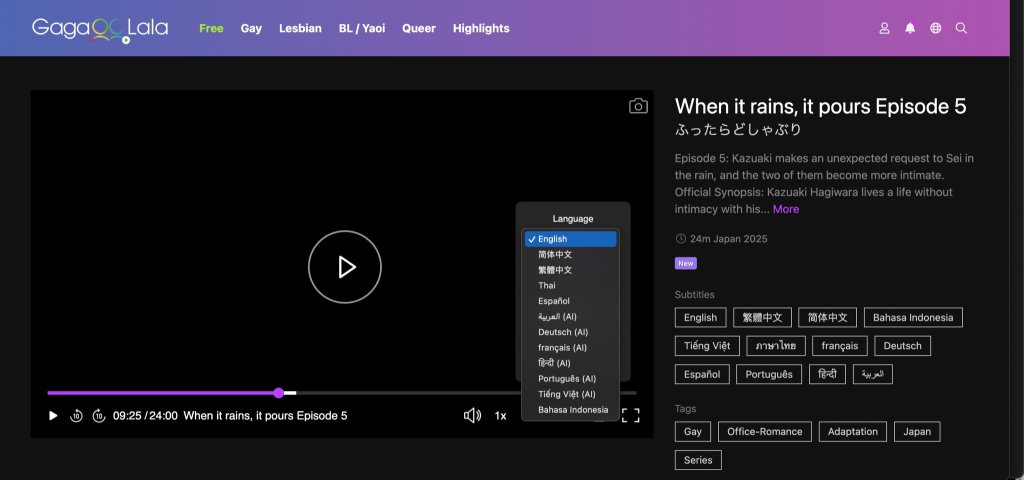Mute the video using the speaker icon
This screenshot has width=1024, height=480.
[x=472, y=416]
